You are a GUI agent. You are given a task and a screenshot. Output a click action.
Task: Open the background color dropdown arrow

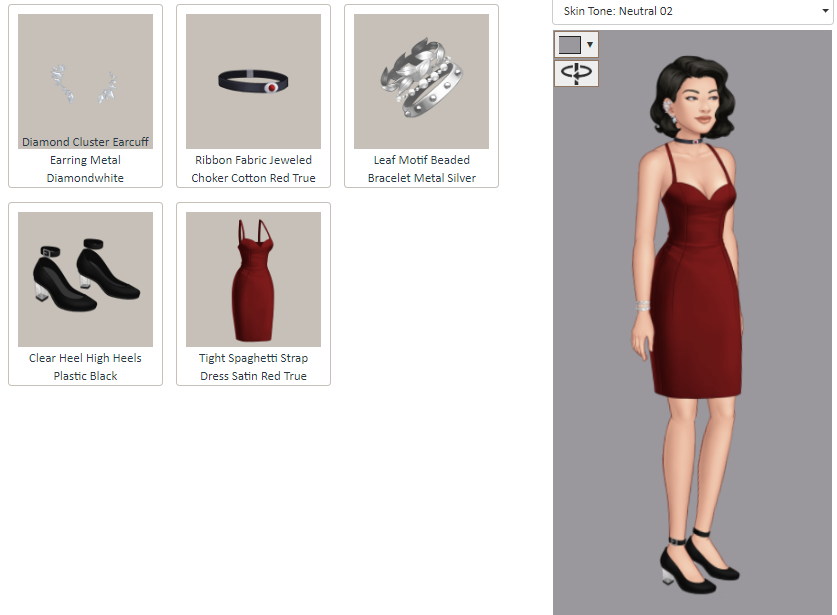pos(590,45)
